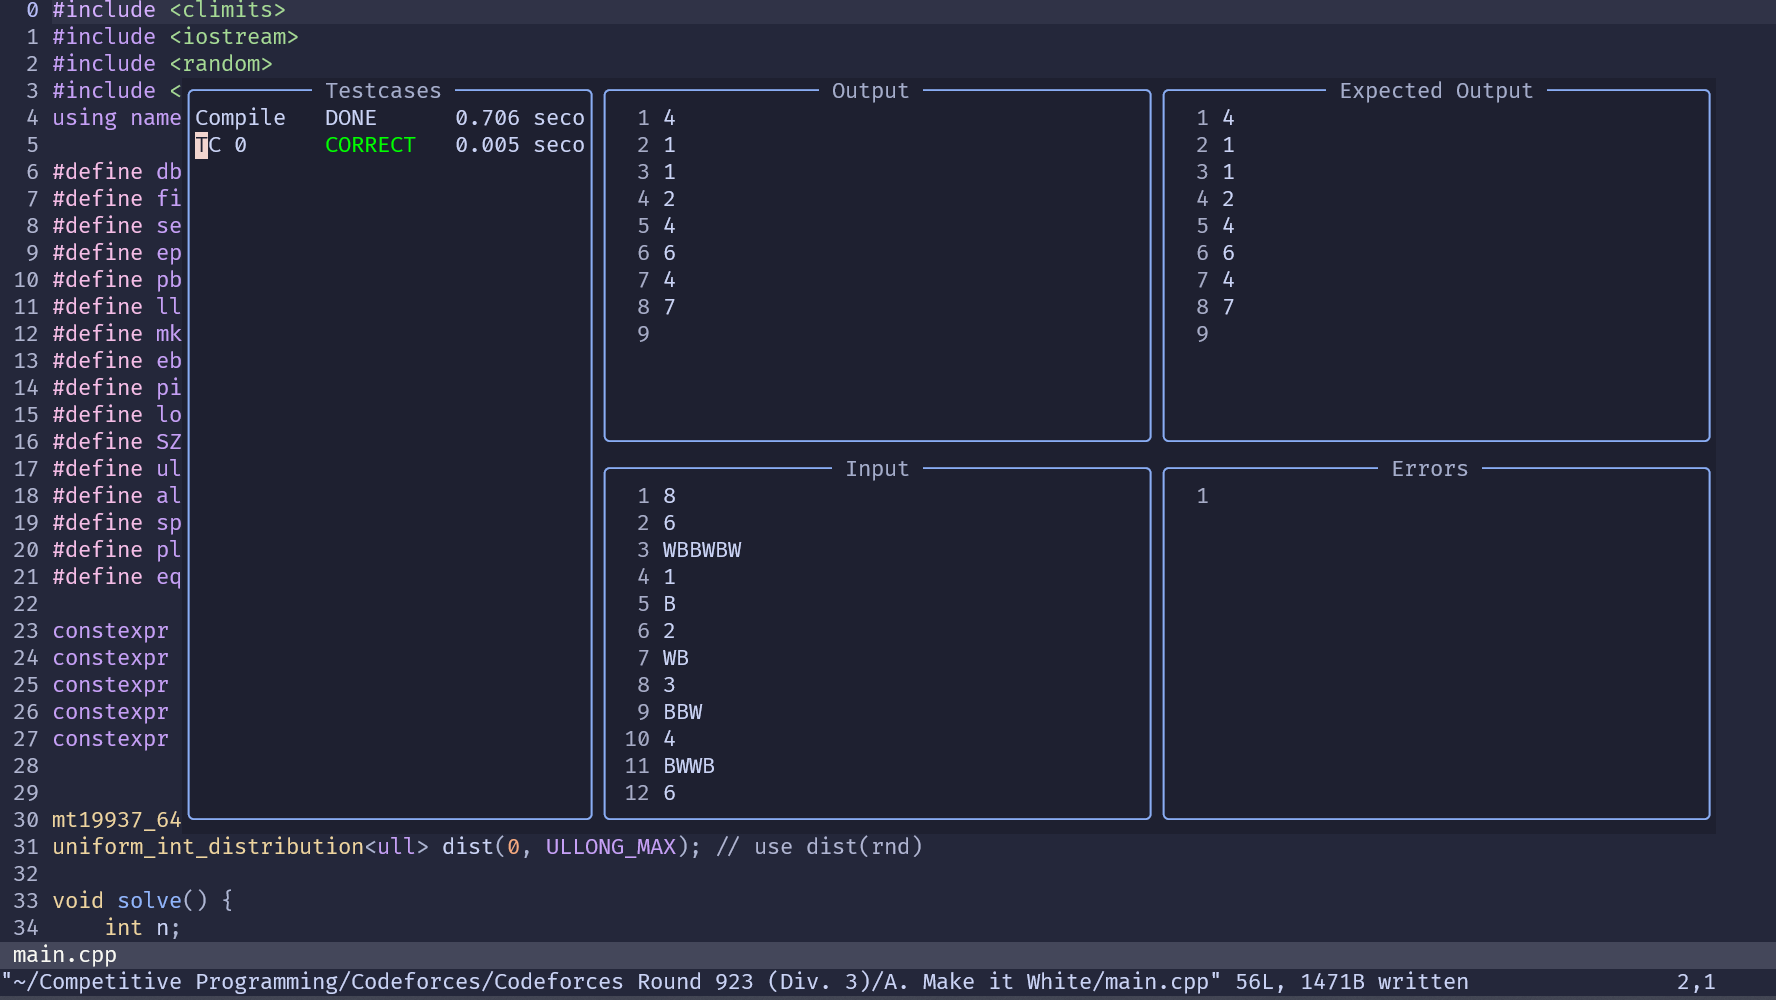The height and width of the screenshot is (1000, 1776).
Task: Click the '#define SZ' line
Action: (117, 442)
